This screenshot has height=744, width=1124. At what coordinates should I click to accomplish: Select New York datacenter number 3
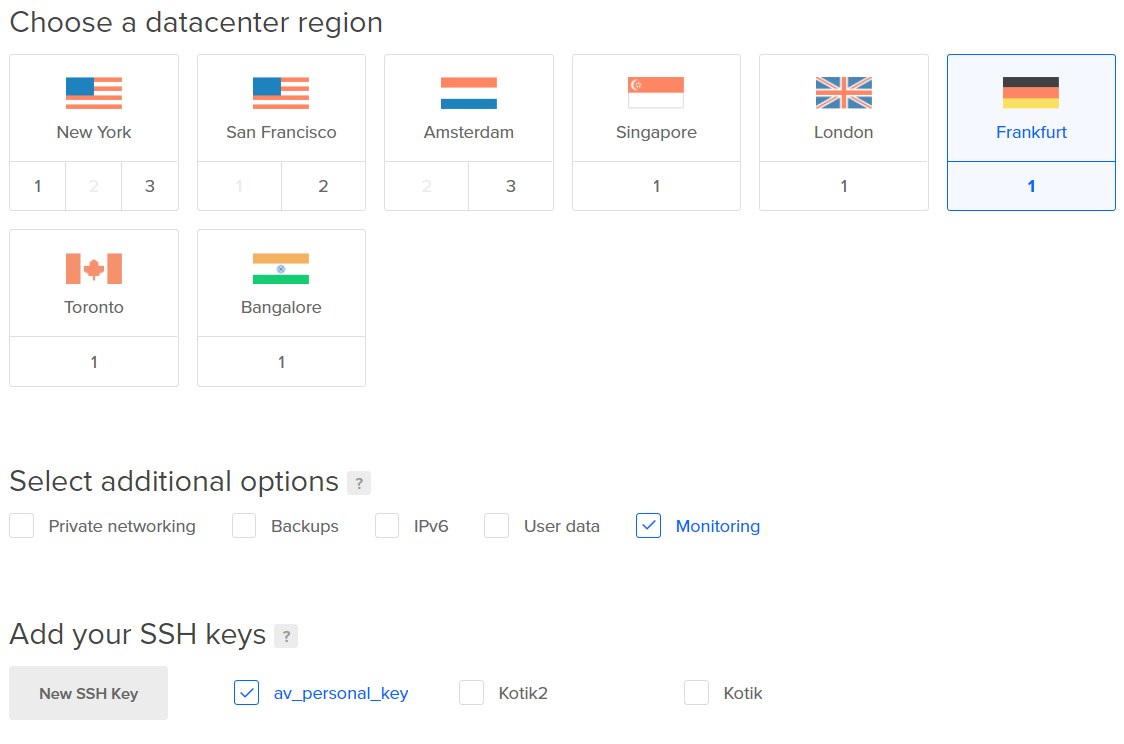150,186
